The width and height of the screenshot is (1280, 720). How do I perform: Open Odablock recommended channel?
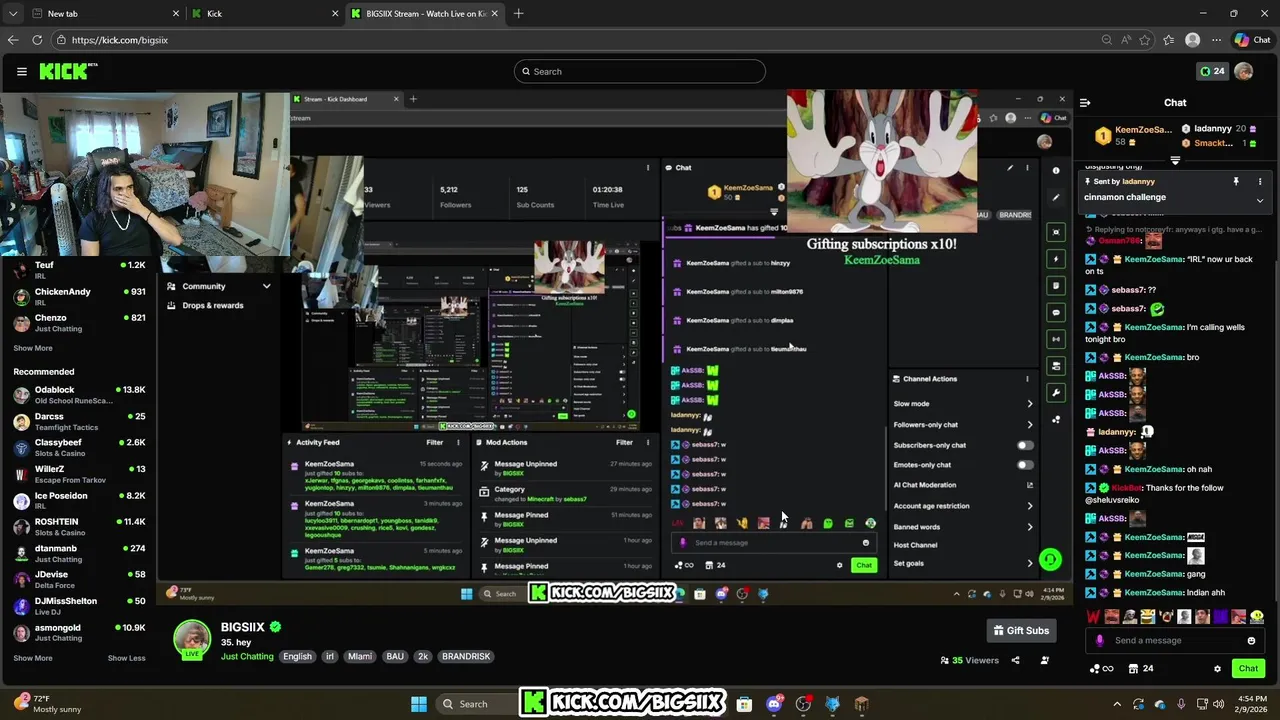(x=79, y=394)
